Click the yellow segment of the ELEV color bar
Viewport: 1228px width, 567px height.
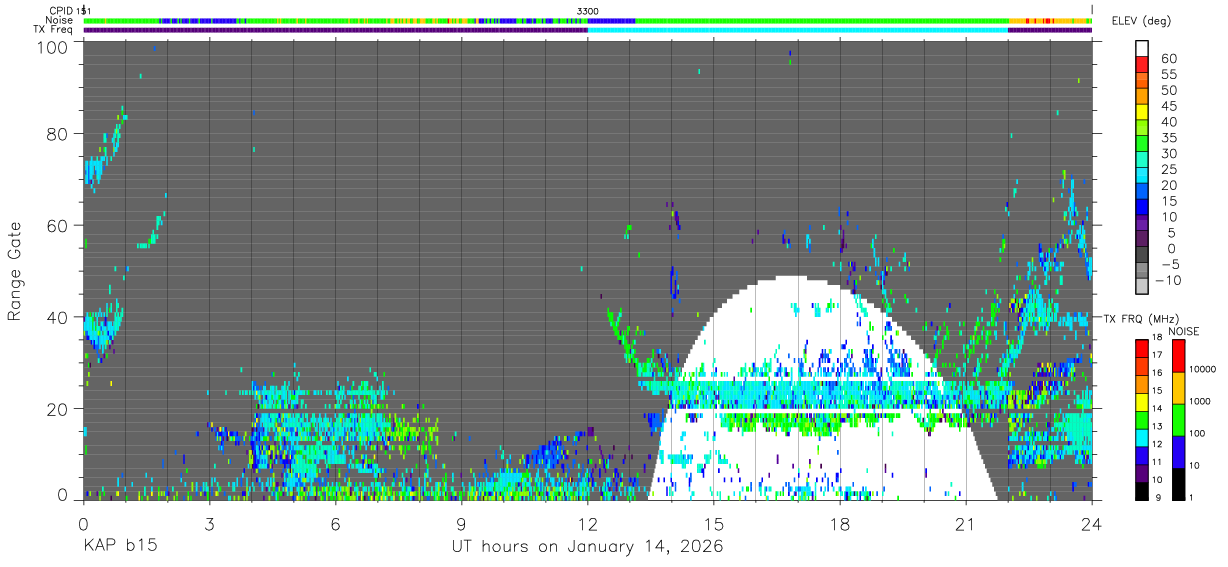click(x=1142, y=111)
